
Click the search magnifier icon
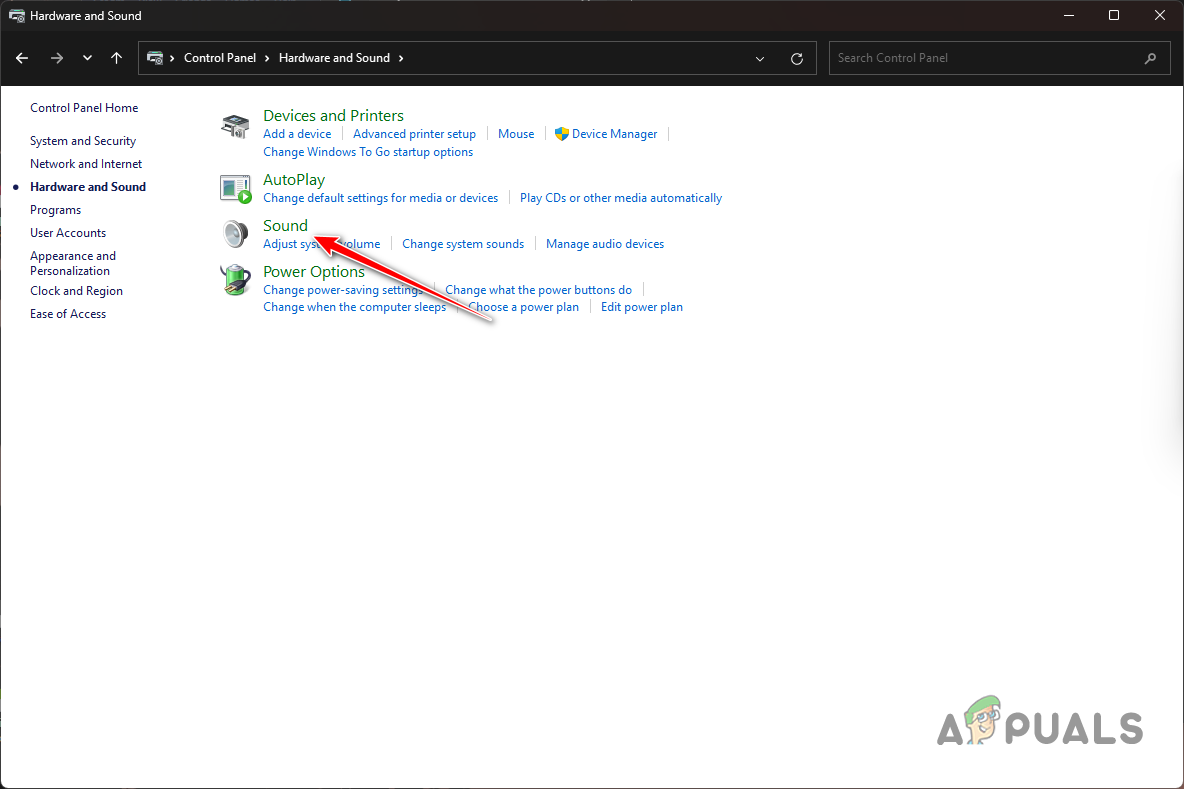[1150, 58]
